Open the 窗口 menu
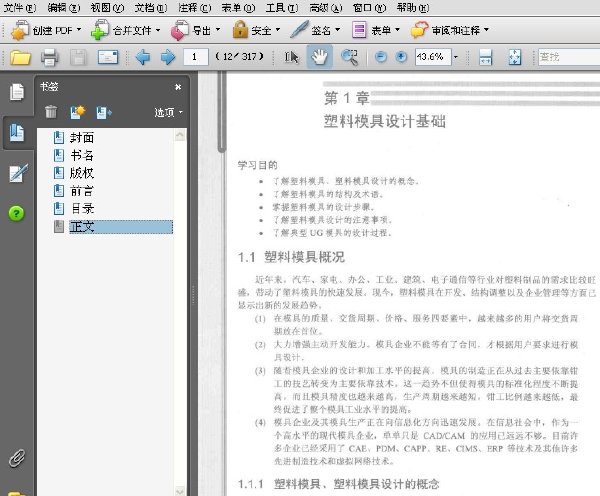 [x=370, y=7]
